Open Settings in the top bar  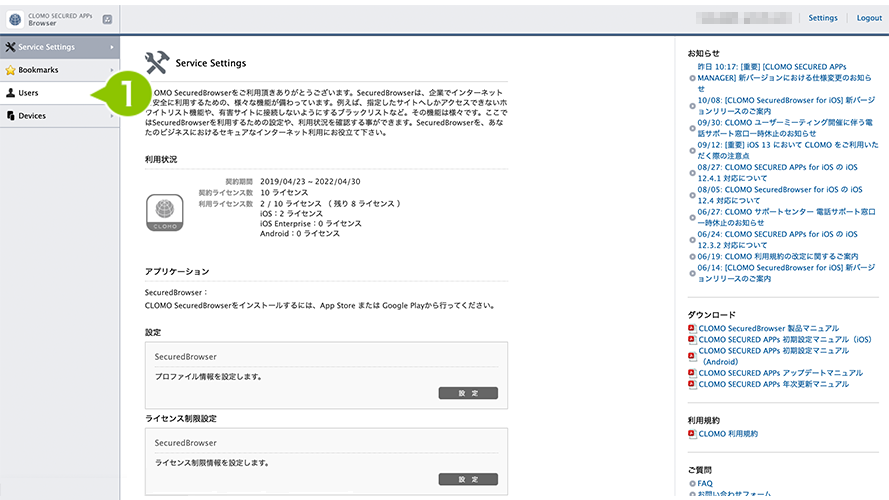pyautogui.click(x=823, y=18)
